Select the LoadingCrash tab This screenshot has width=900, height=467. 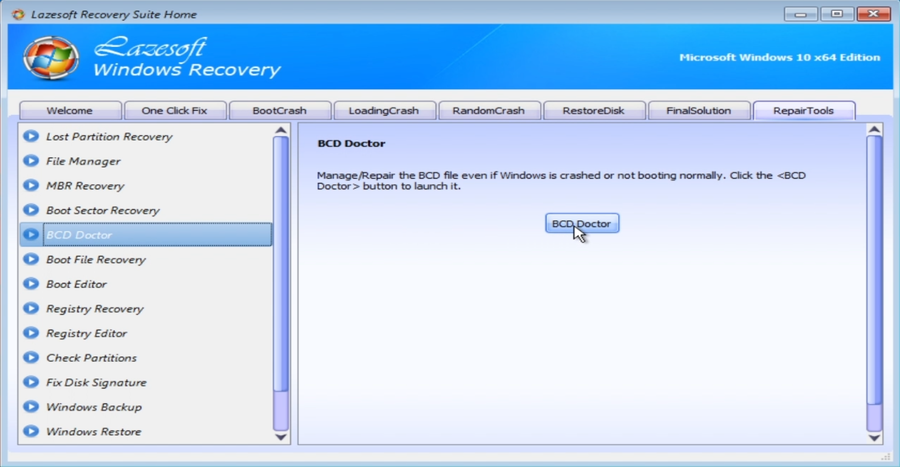[x=384, y=111]
